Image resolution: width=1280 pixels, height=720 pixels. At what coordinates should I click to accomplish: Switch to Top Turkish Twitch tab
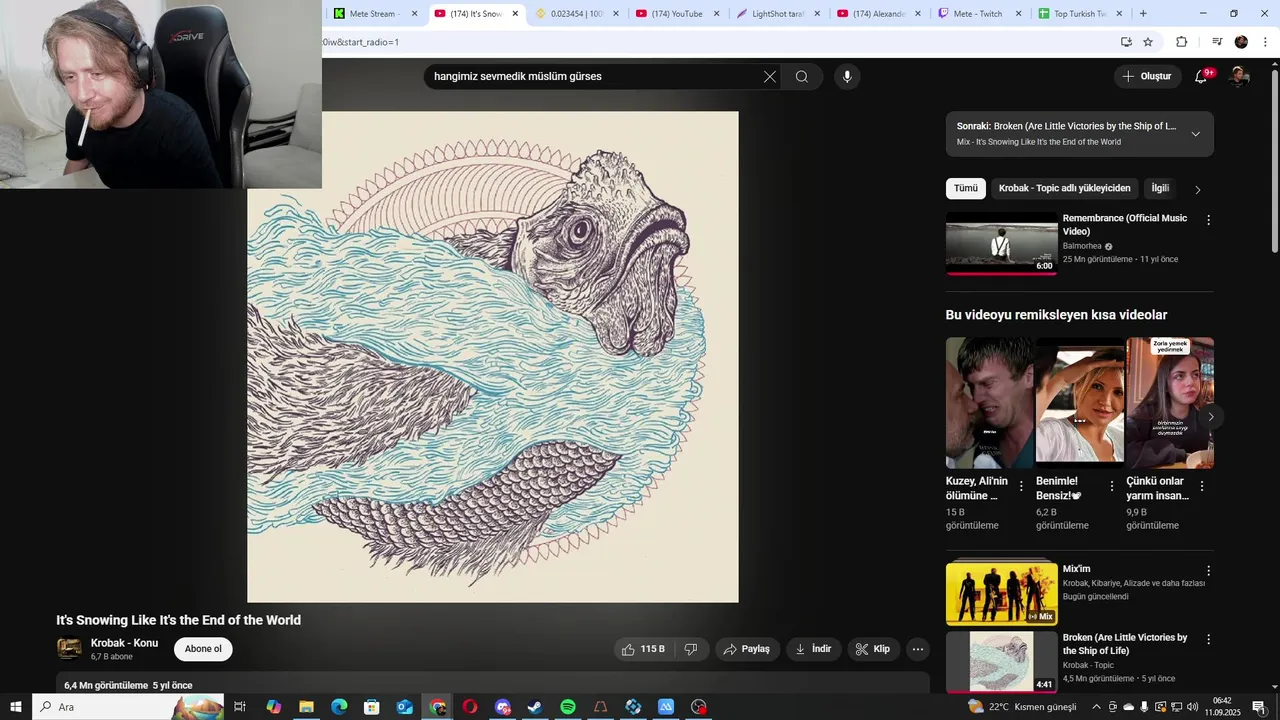(x=1080, y=14)
